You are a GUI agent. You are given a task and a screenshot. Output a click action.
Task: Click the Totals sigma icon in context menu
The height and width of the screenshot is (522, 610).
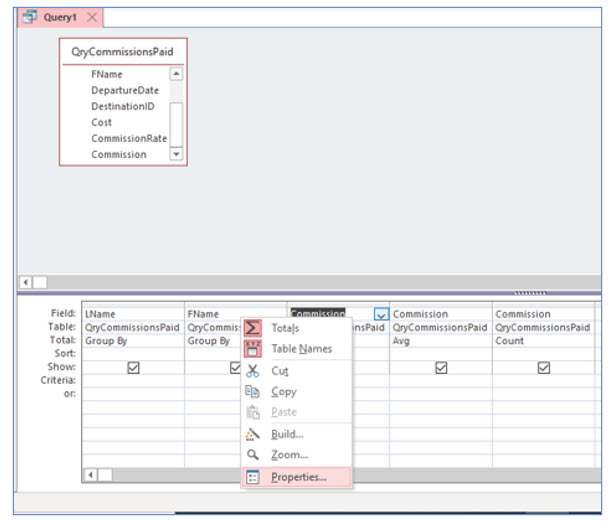click(252, 328)
